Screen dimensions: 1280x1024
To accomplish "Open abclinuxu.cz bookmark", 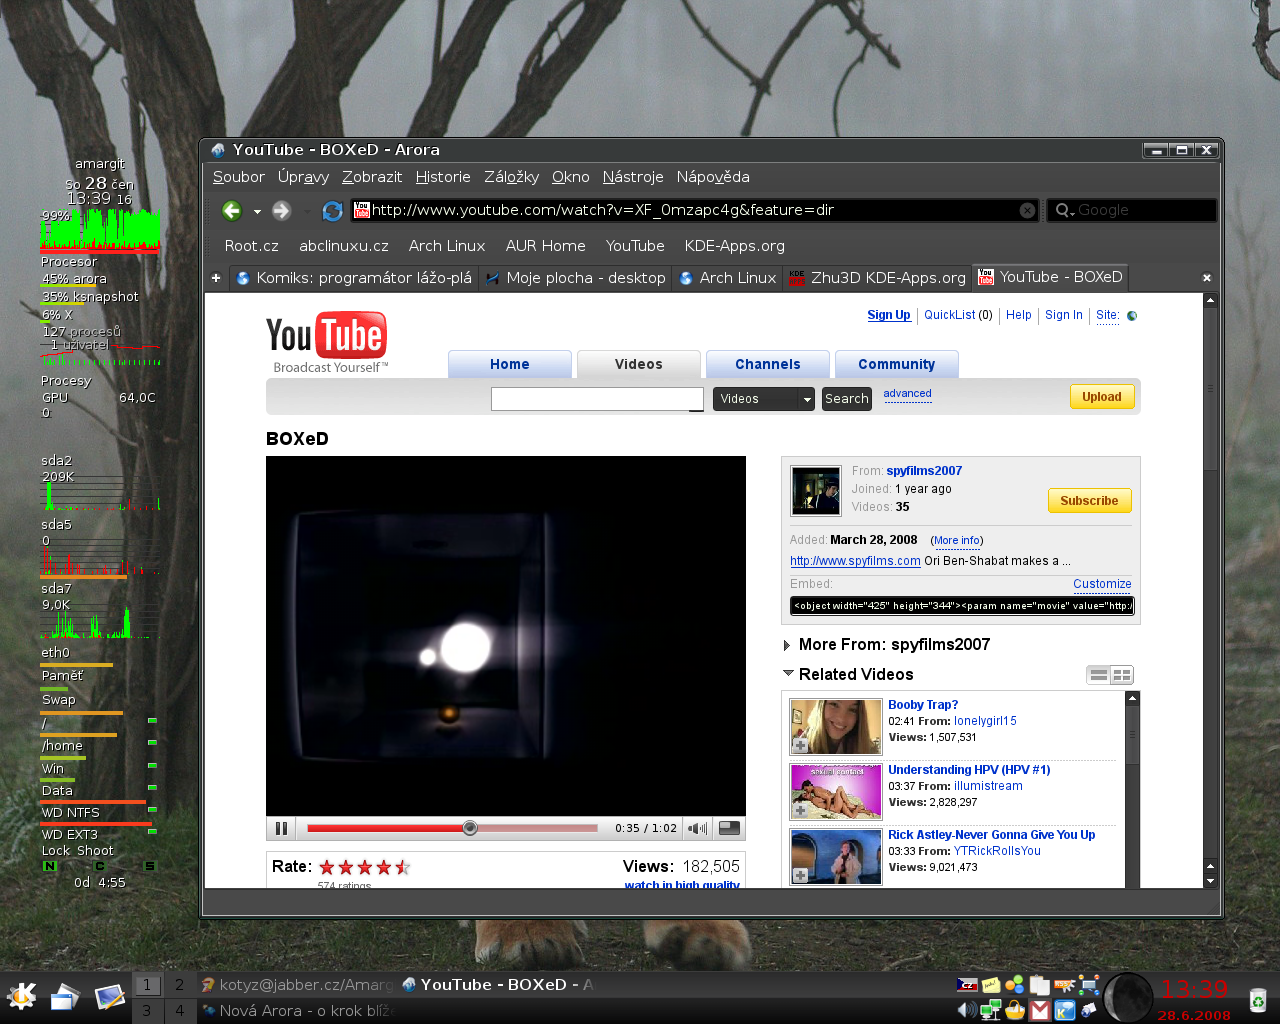I will [344, 246].
